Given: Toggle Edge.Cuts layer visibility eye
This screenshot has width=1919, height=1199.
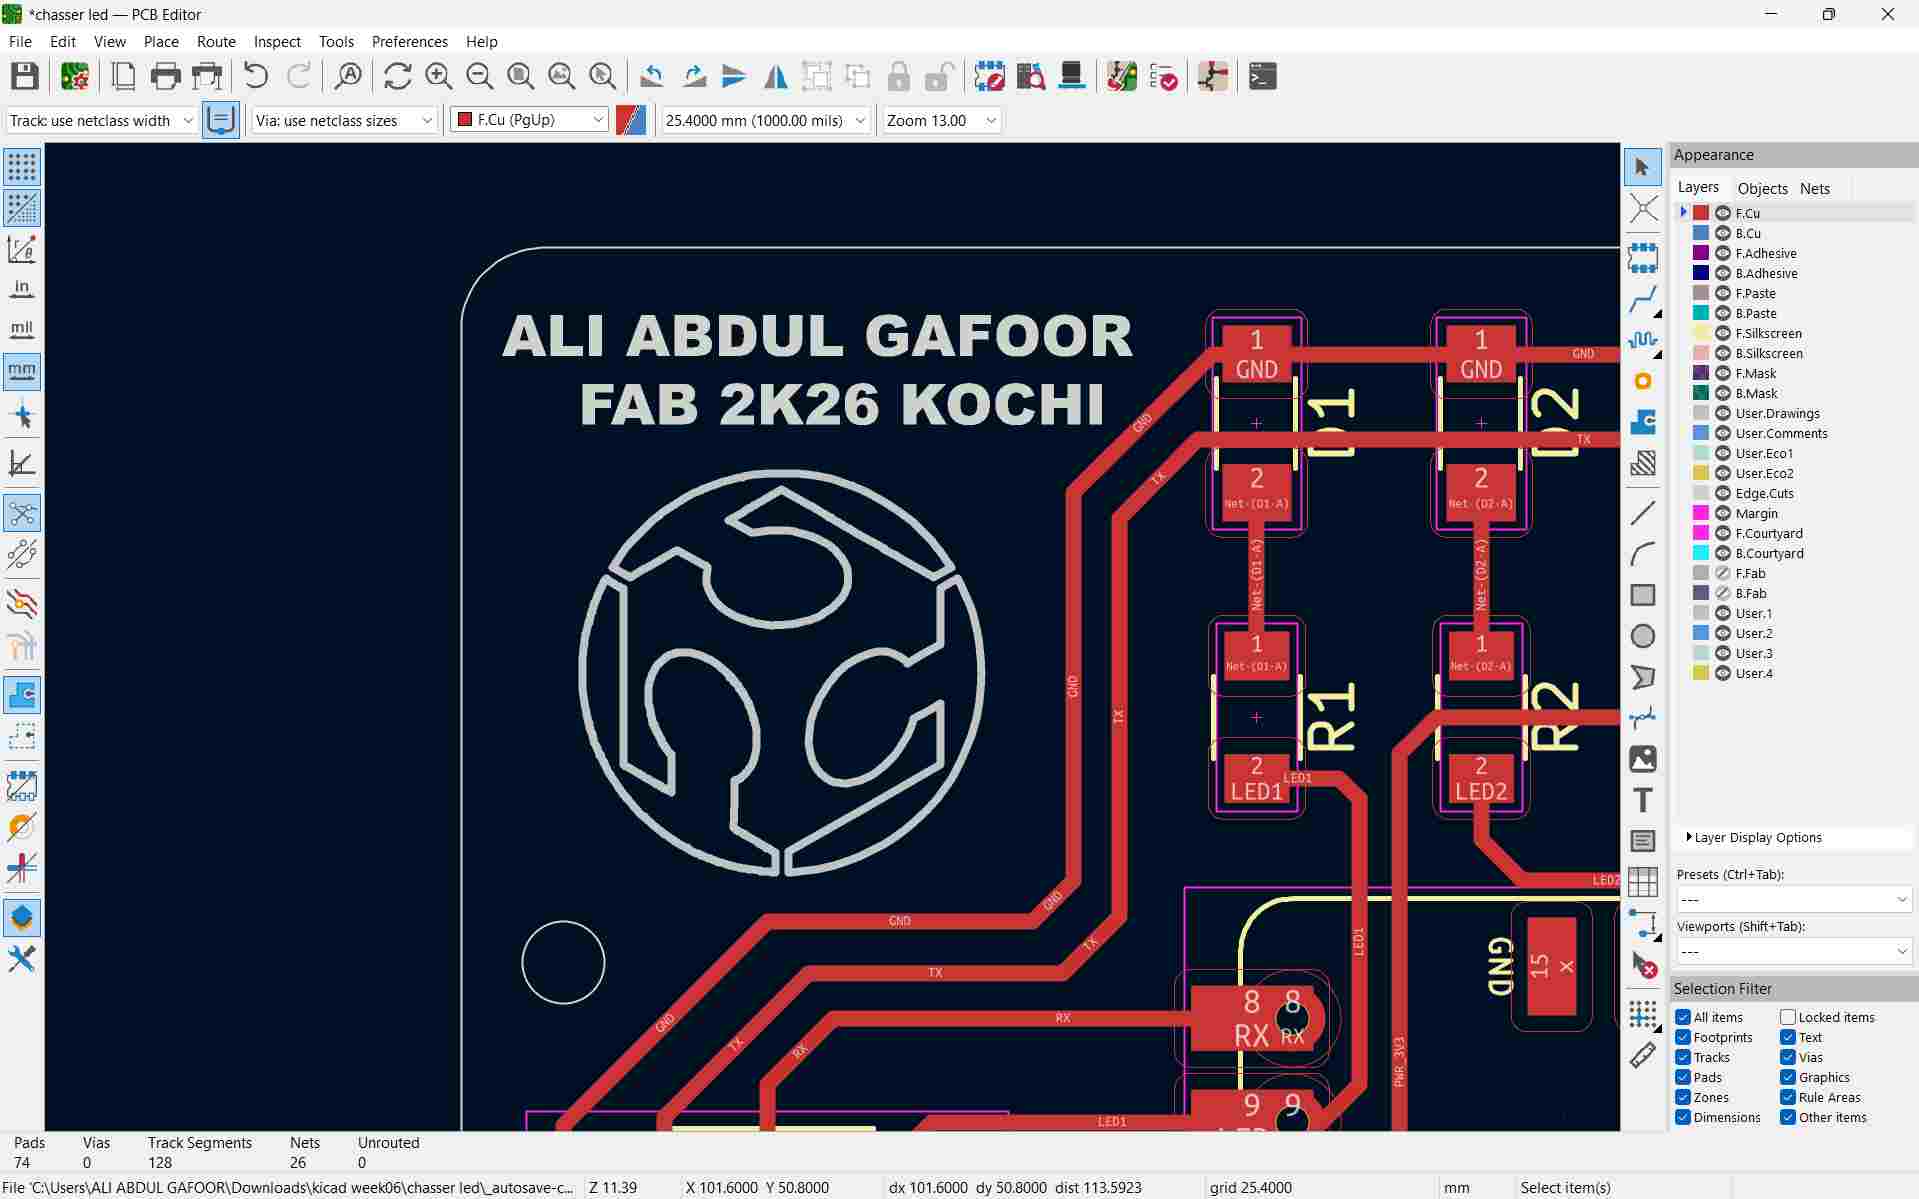Looking at the screenshot, I should click(x=1723, y=493).
